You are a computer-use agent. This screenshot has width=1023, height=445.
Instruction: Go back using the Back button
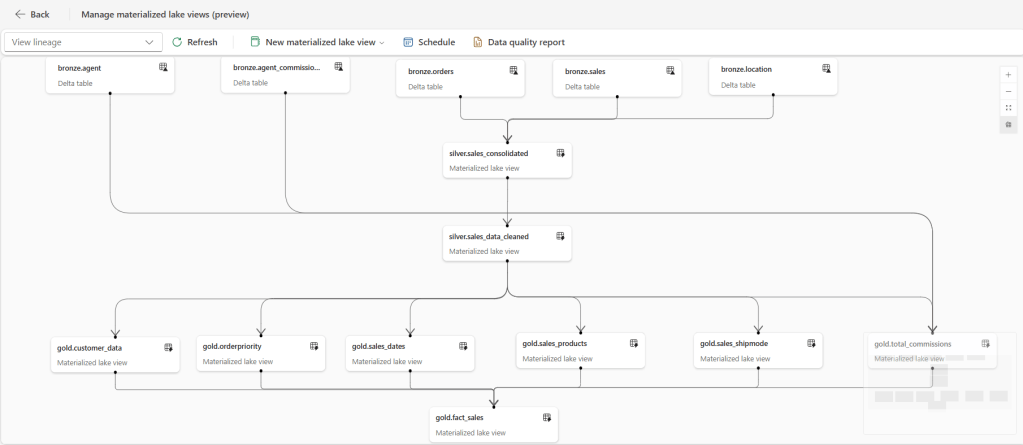(33, 14)
